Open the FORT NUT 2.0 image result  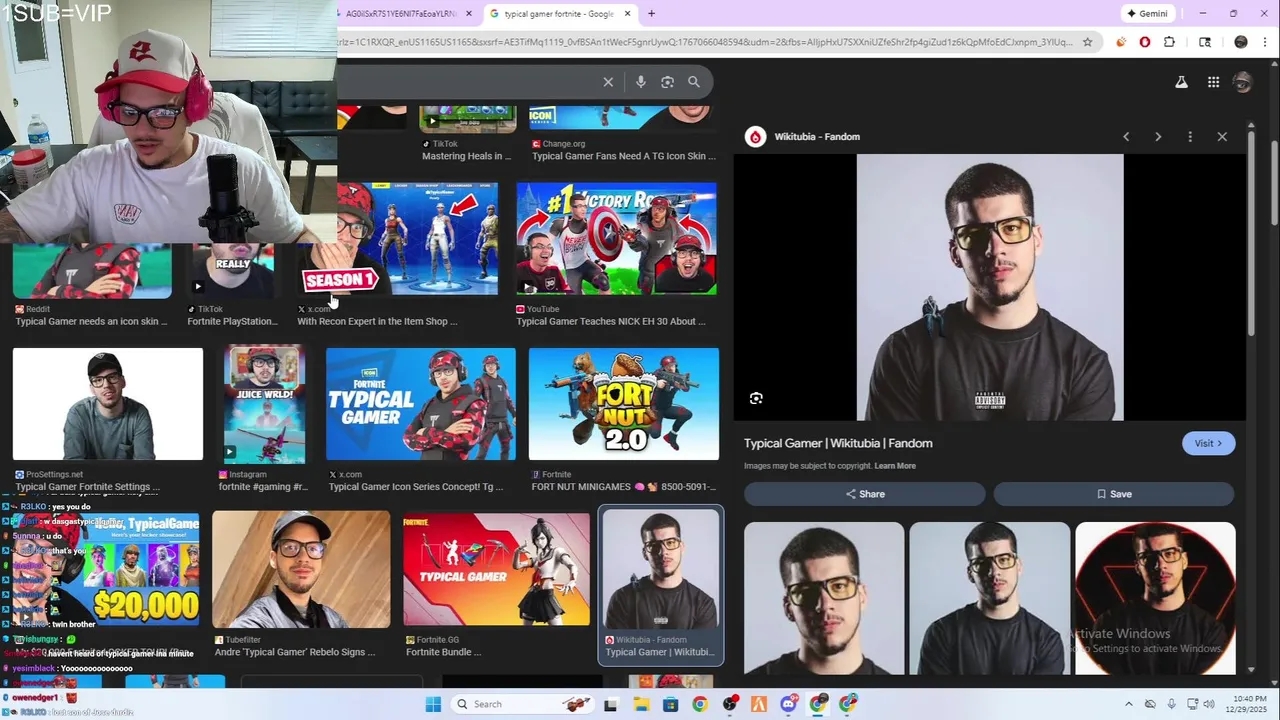tap(624, 404)
